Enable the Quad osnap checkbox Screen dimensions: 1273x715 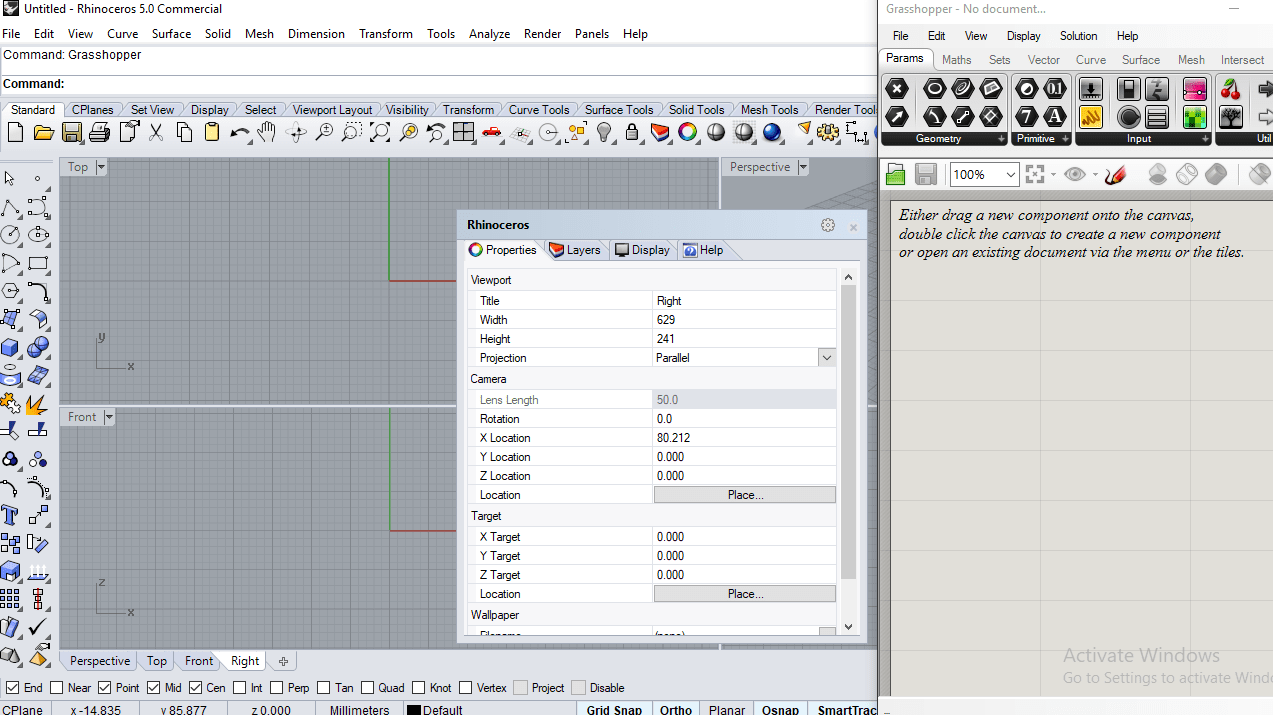click(x=367, y=688)
